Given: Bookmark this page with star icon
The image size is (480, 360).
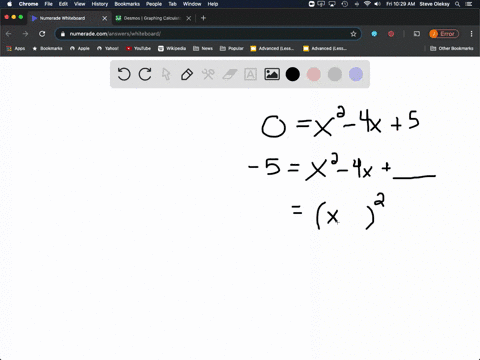Looking at the screenshot, I should 353,34.
